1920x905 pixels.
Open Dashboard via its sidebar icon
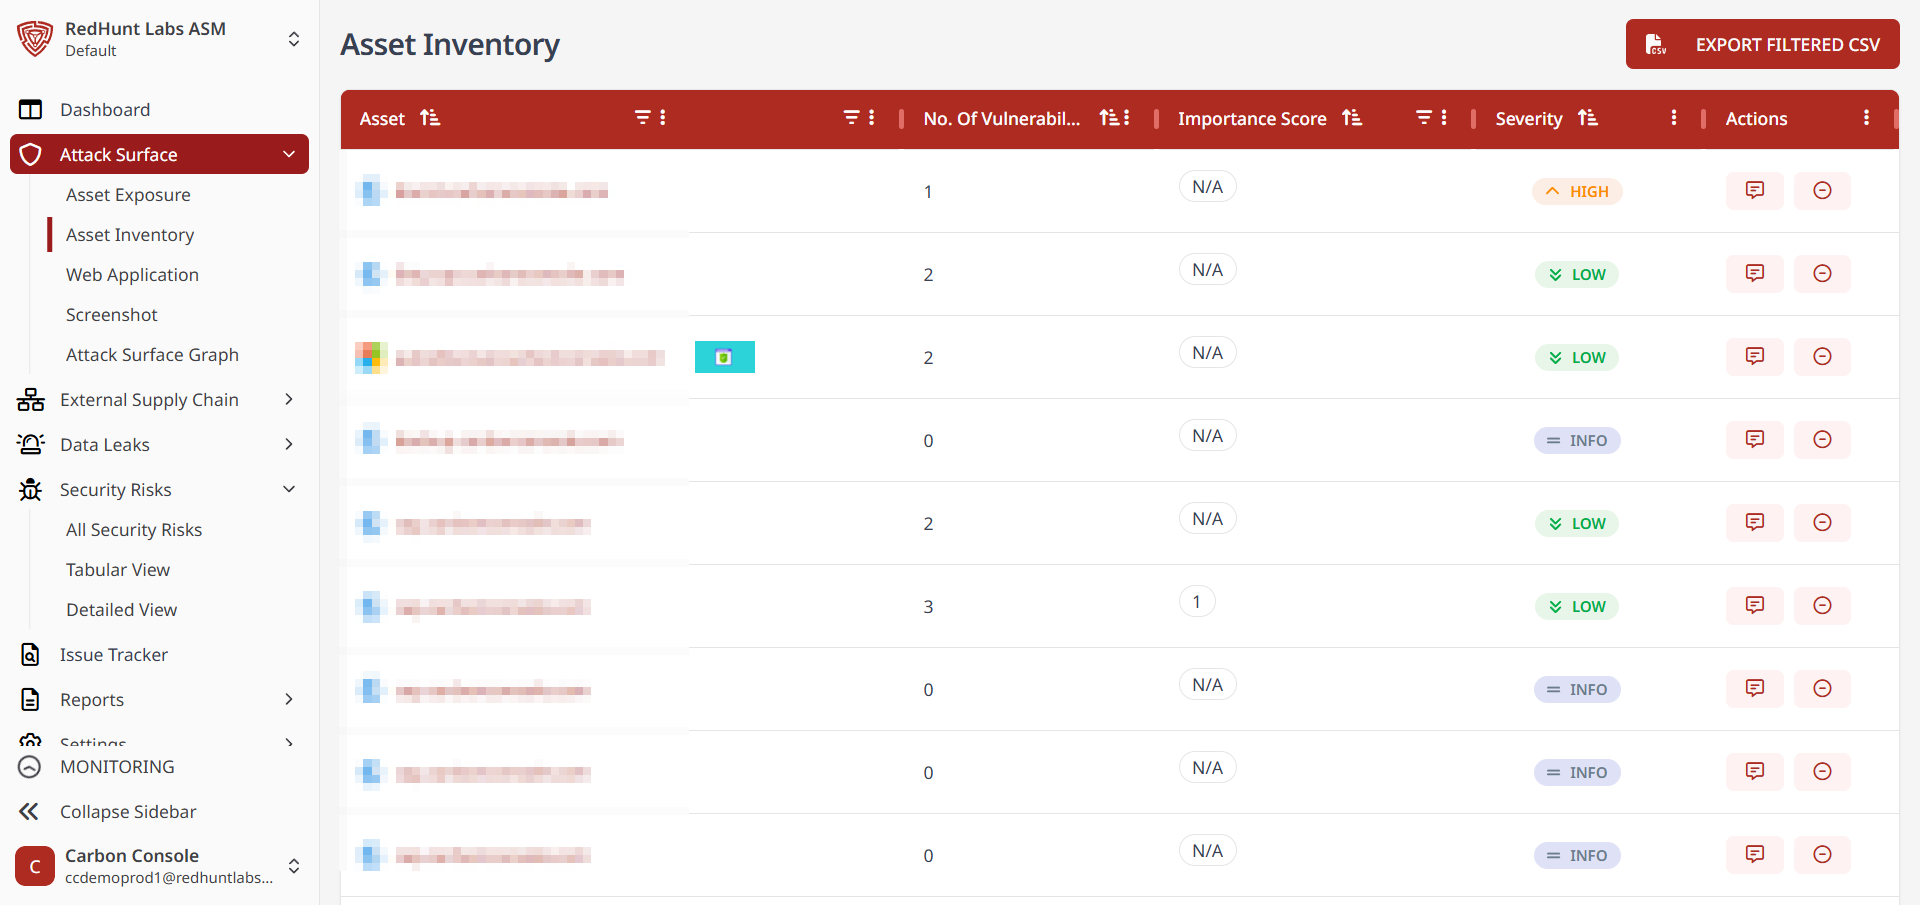coord(31,110)
